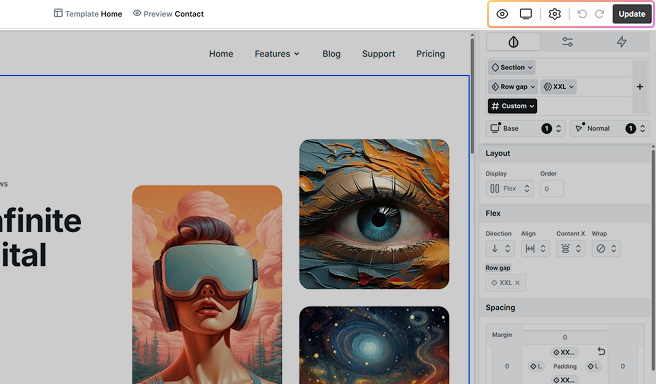This screenshot has width=656, height=384.
Task: Open the Normal state selector
Action: tap(610, 128)
